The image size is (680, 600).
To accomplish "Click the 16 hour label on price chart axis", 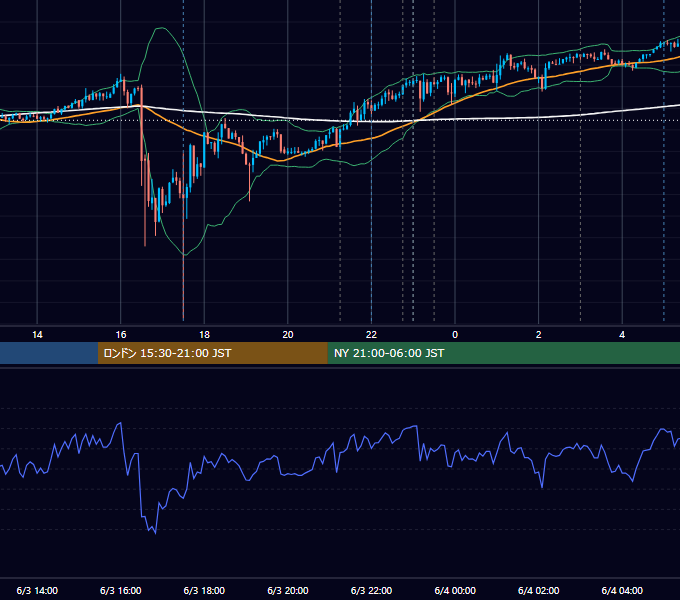I will tap(121, 335).
